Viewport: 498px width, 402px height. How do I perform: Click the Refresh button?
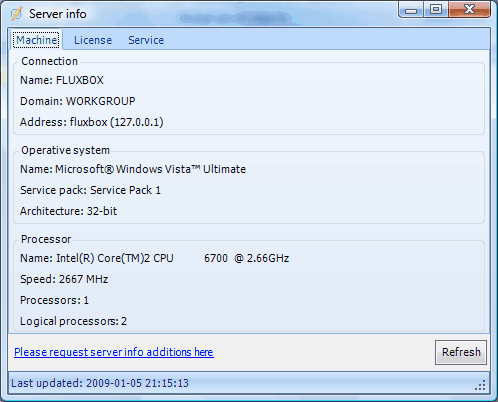coord(461,352)
